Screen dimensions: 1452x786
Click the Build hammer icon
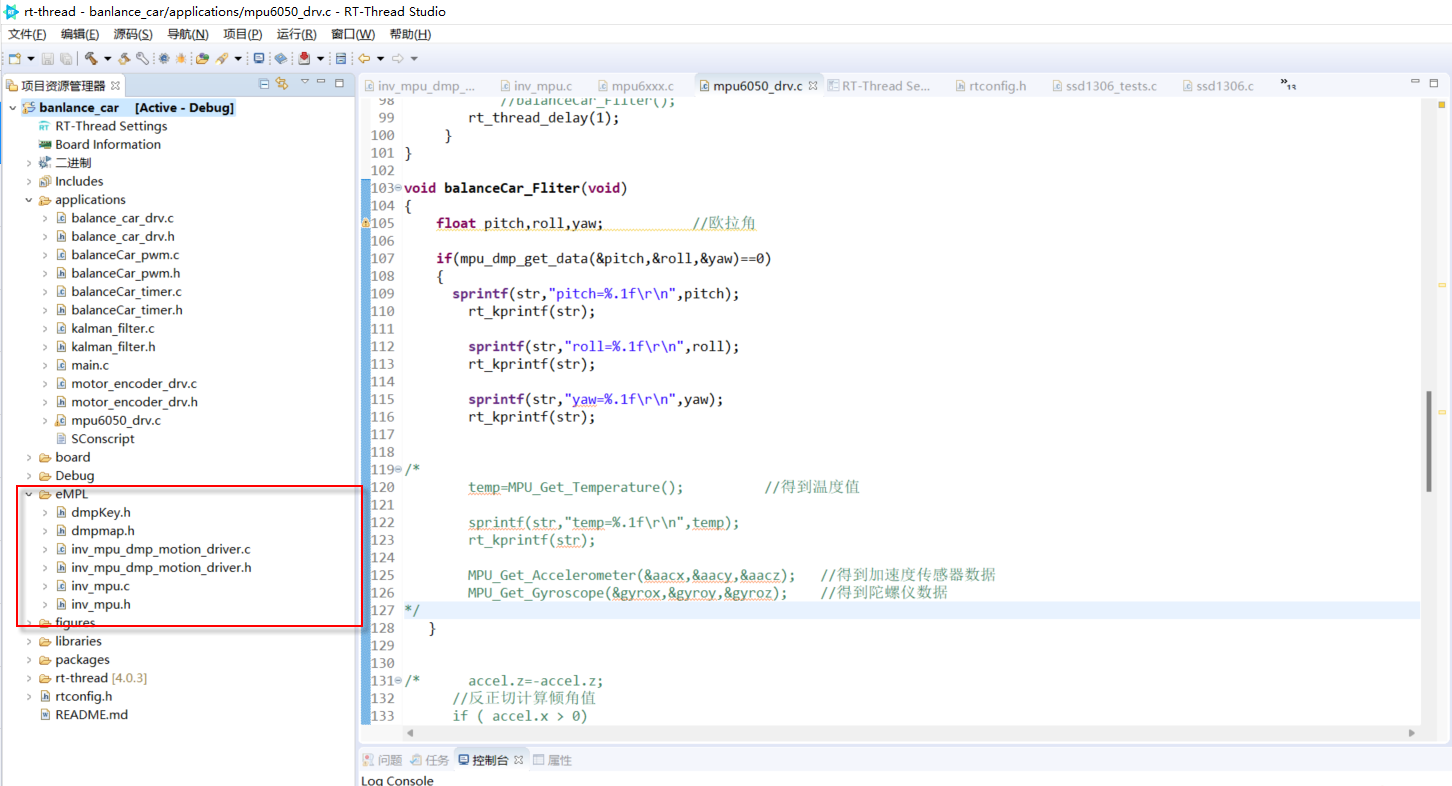91,59
